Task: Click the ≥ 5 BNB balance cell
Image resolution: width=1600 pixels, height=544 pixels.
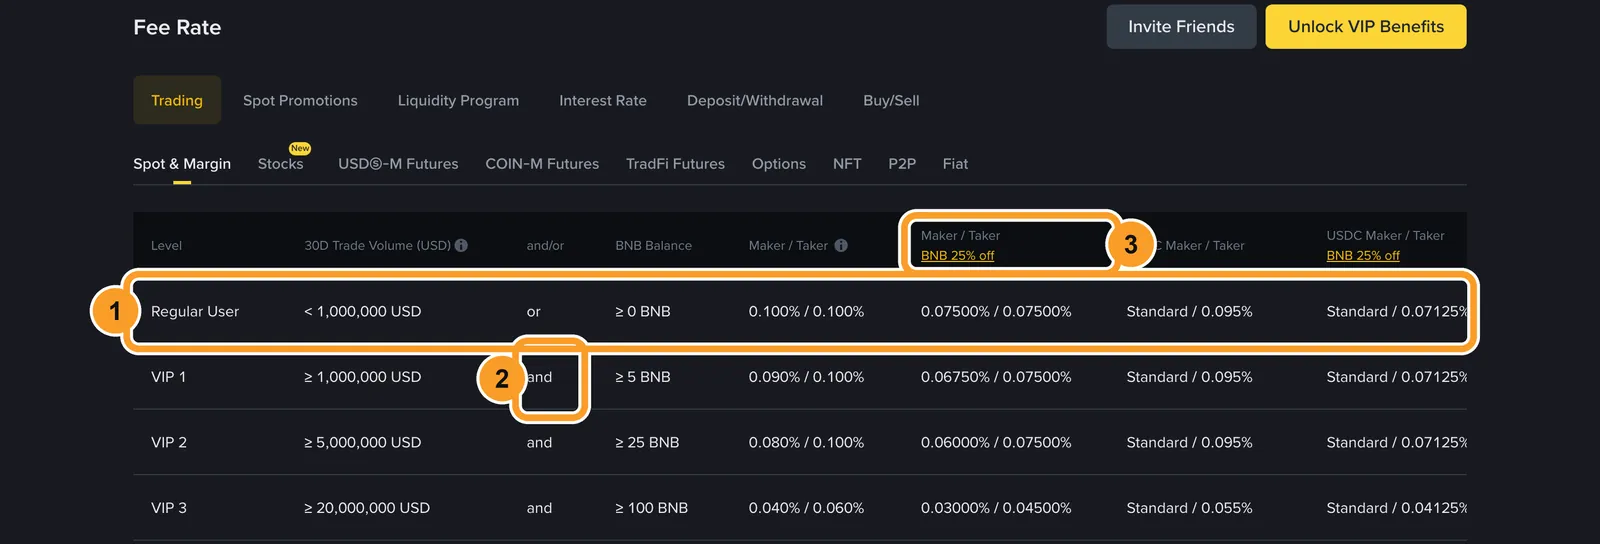Action: tap(643, 377)
